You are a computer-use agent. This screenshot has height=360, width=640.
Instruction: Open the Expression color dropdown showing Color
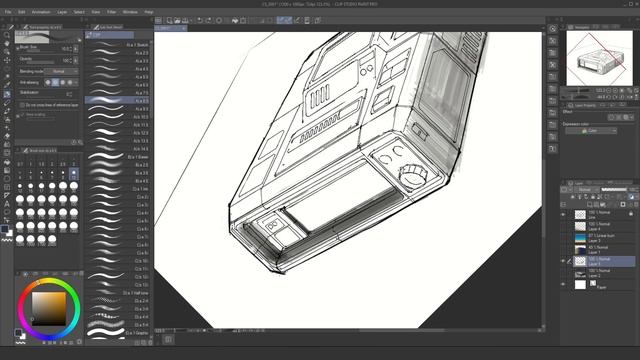591,131
